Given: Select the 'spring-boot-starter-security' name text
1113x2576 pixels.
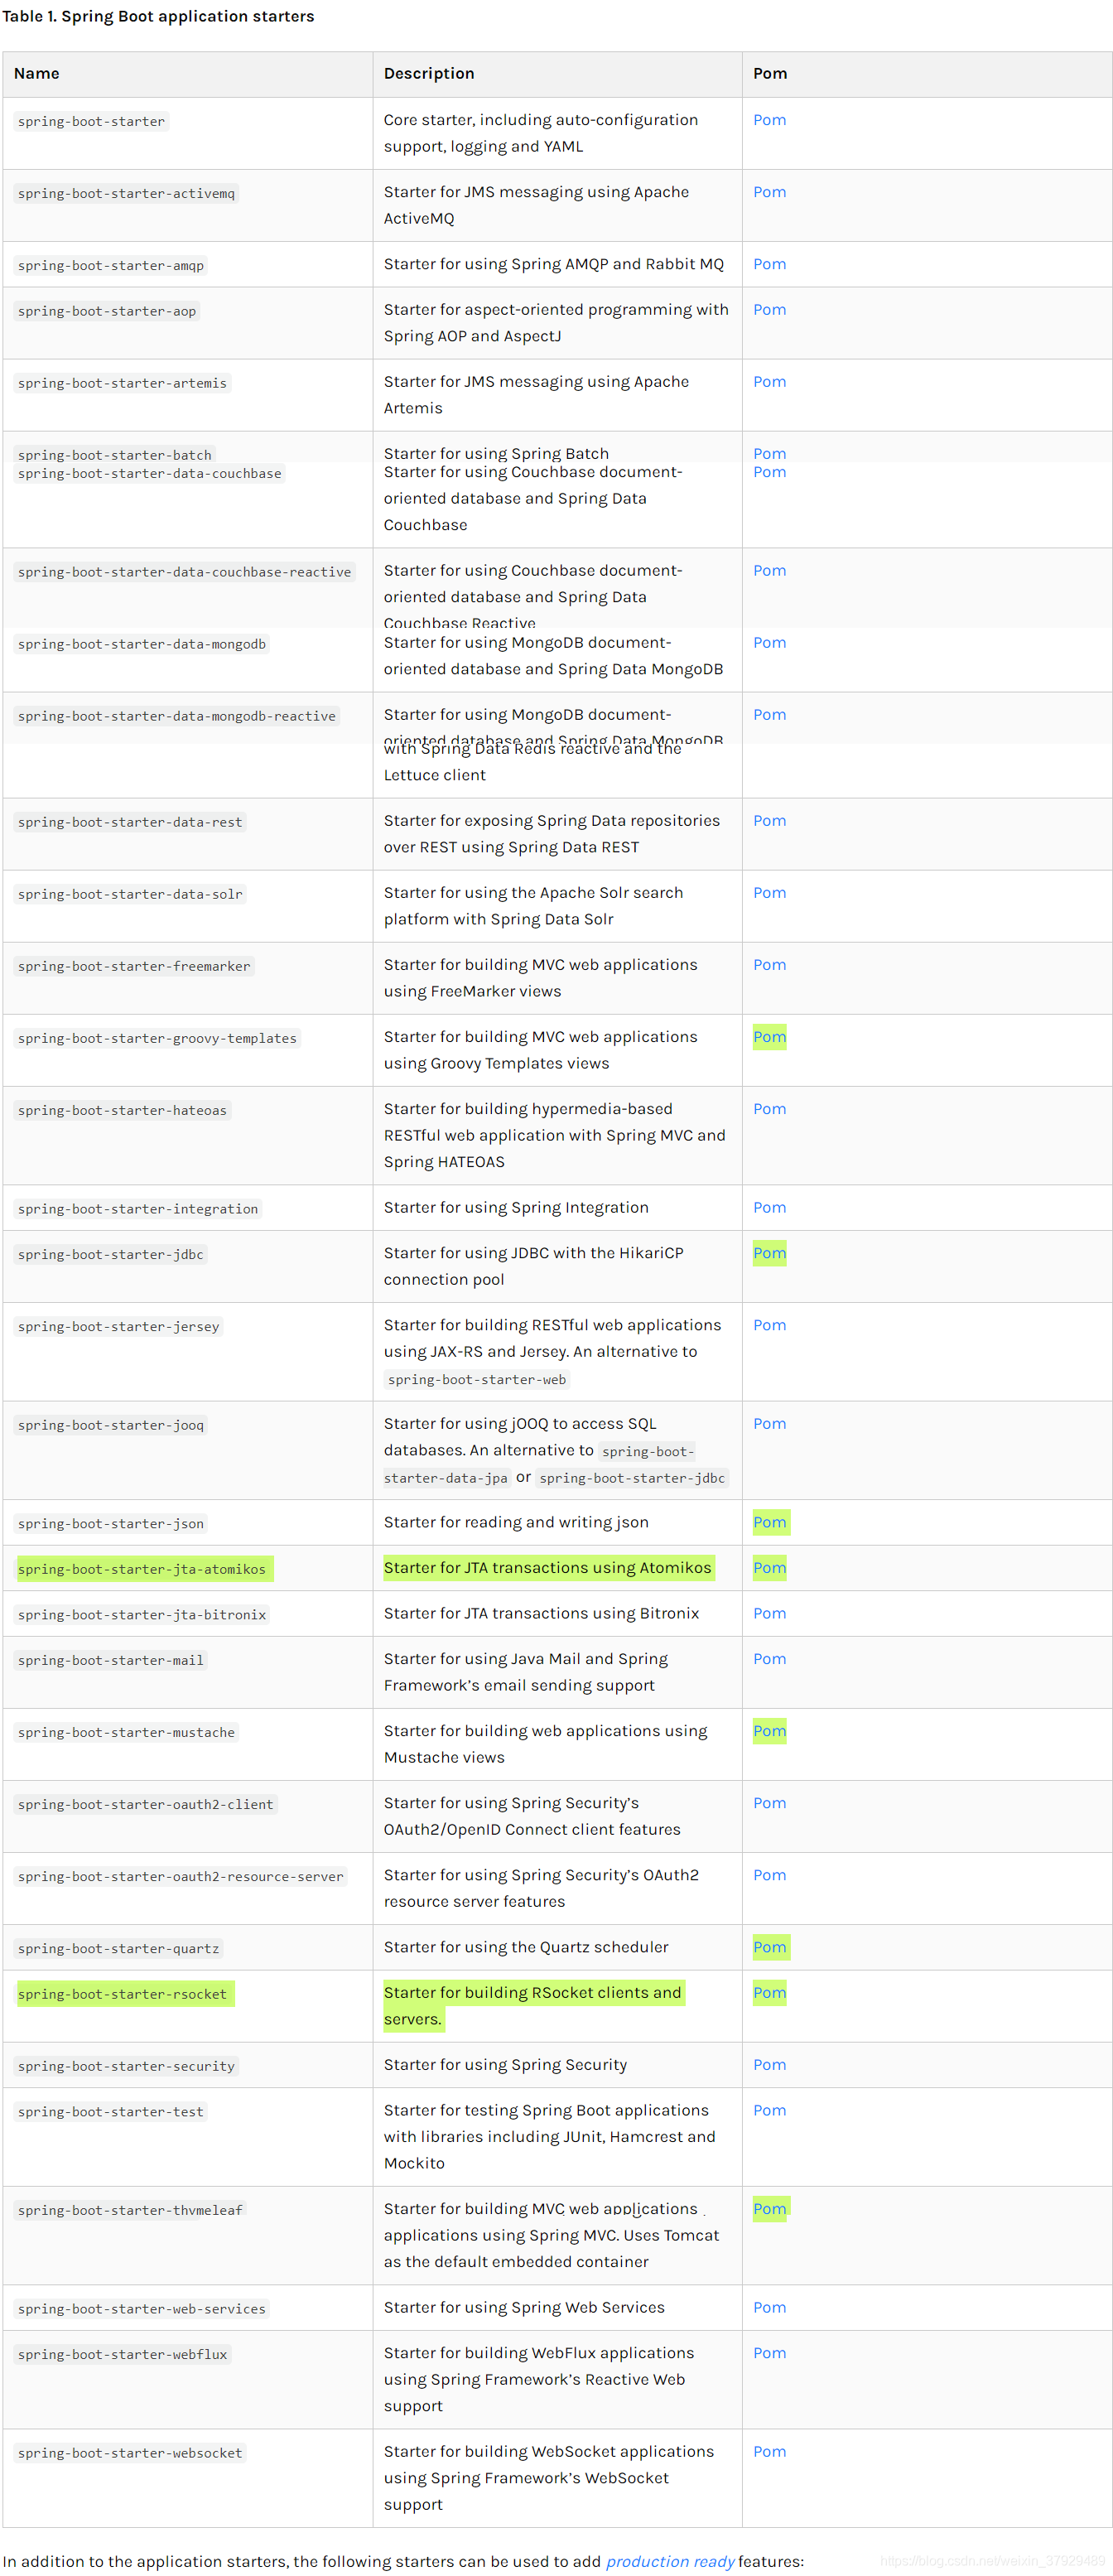Looking at the screenshot, I should [126, 2067].
